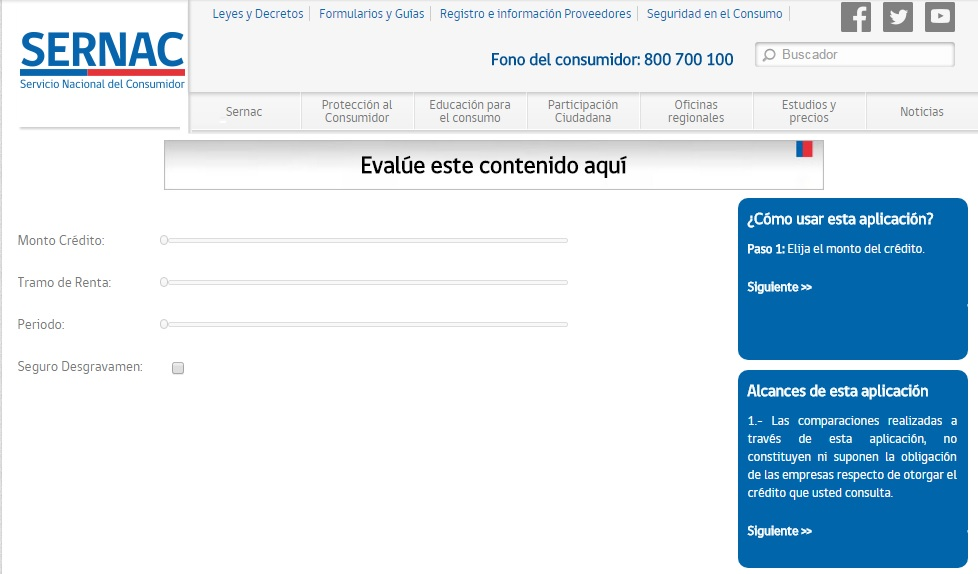978x574 pixels.
Task: Click Siguiente in Alcances de esta aplicación
Action: point(780,531)
